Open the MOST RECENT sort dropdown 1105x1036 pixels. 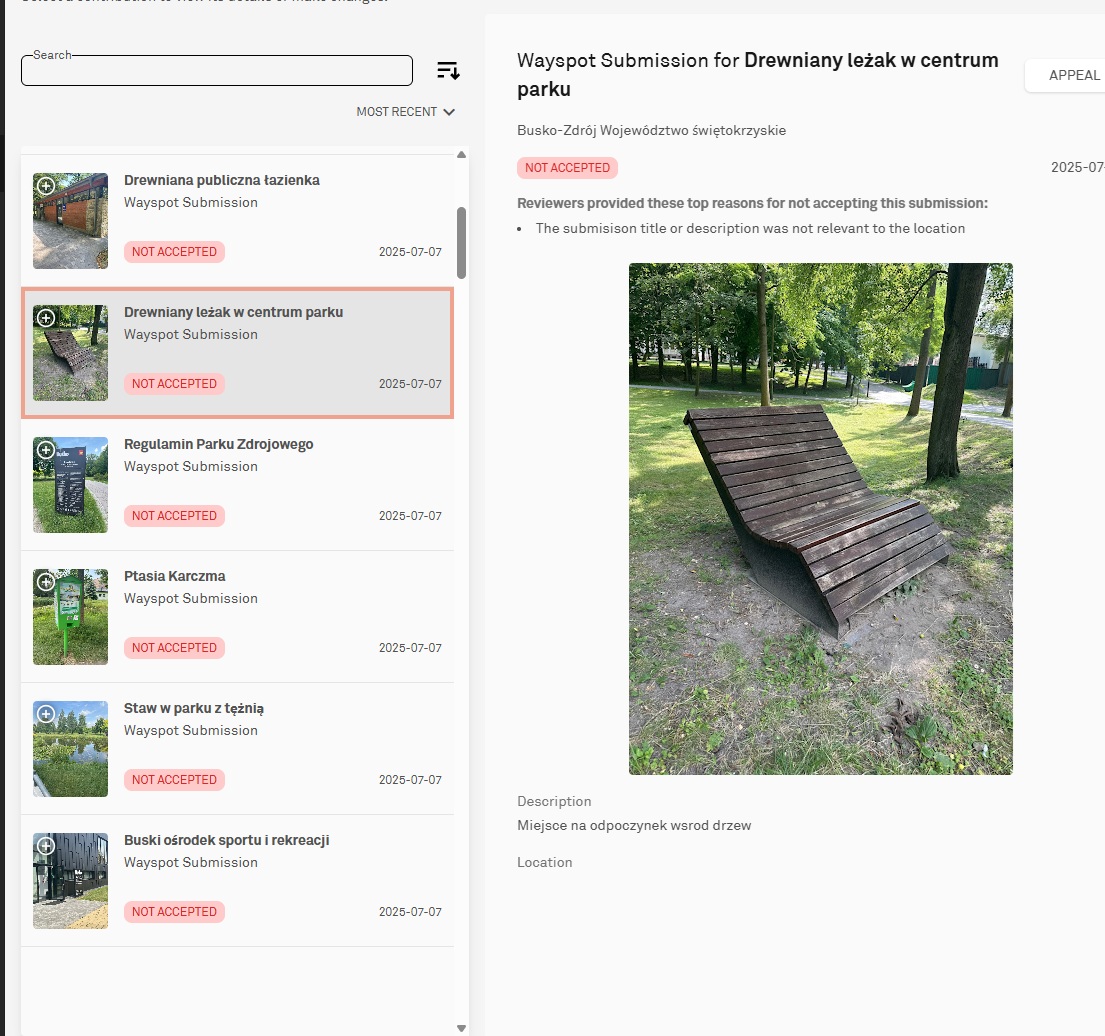click(x=405, y=112)
